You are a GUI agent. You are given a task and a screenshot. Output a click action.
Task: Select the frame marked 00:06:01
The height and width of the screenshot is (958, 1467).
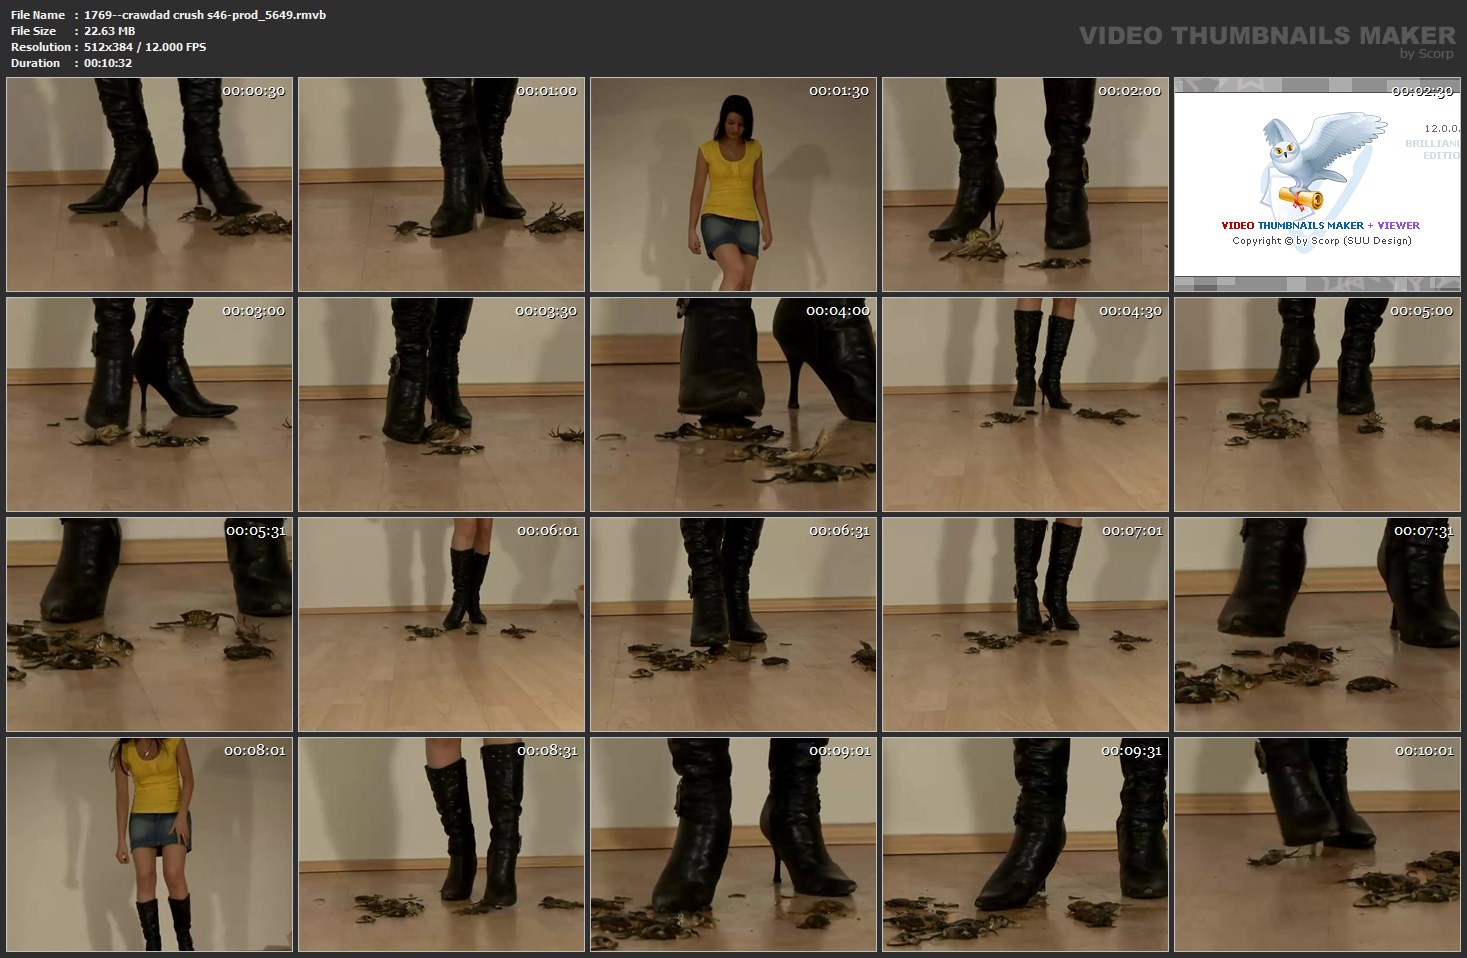click(x=442, y=625)
